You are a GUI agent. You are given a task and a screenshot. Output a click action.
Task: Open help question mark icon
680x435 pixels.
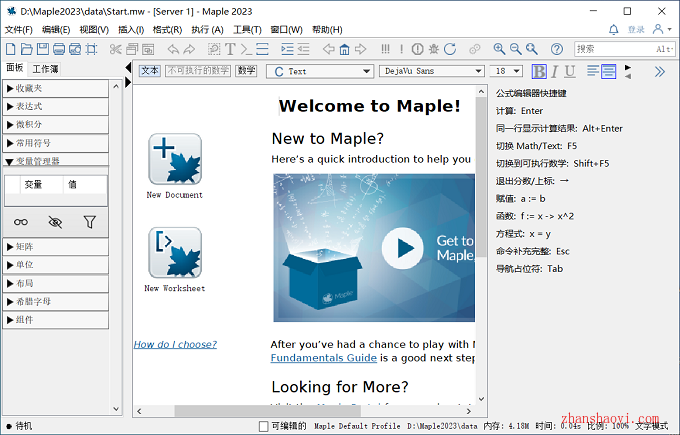point(557,49)
